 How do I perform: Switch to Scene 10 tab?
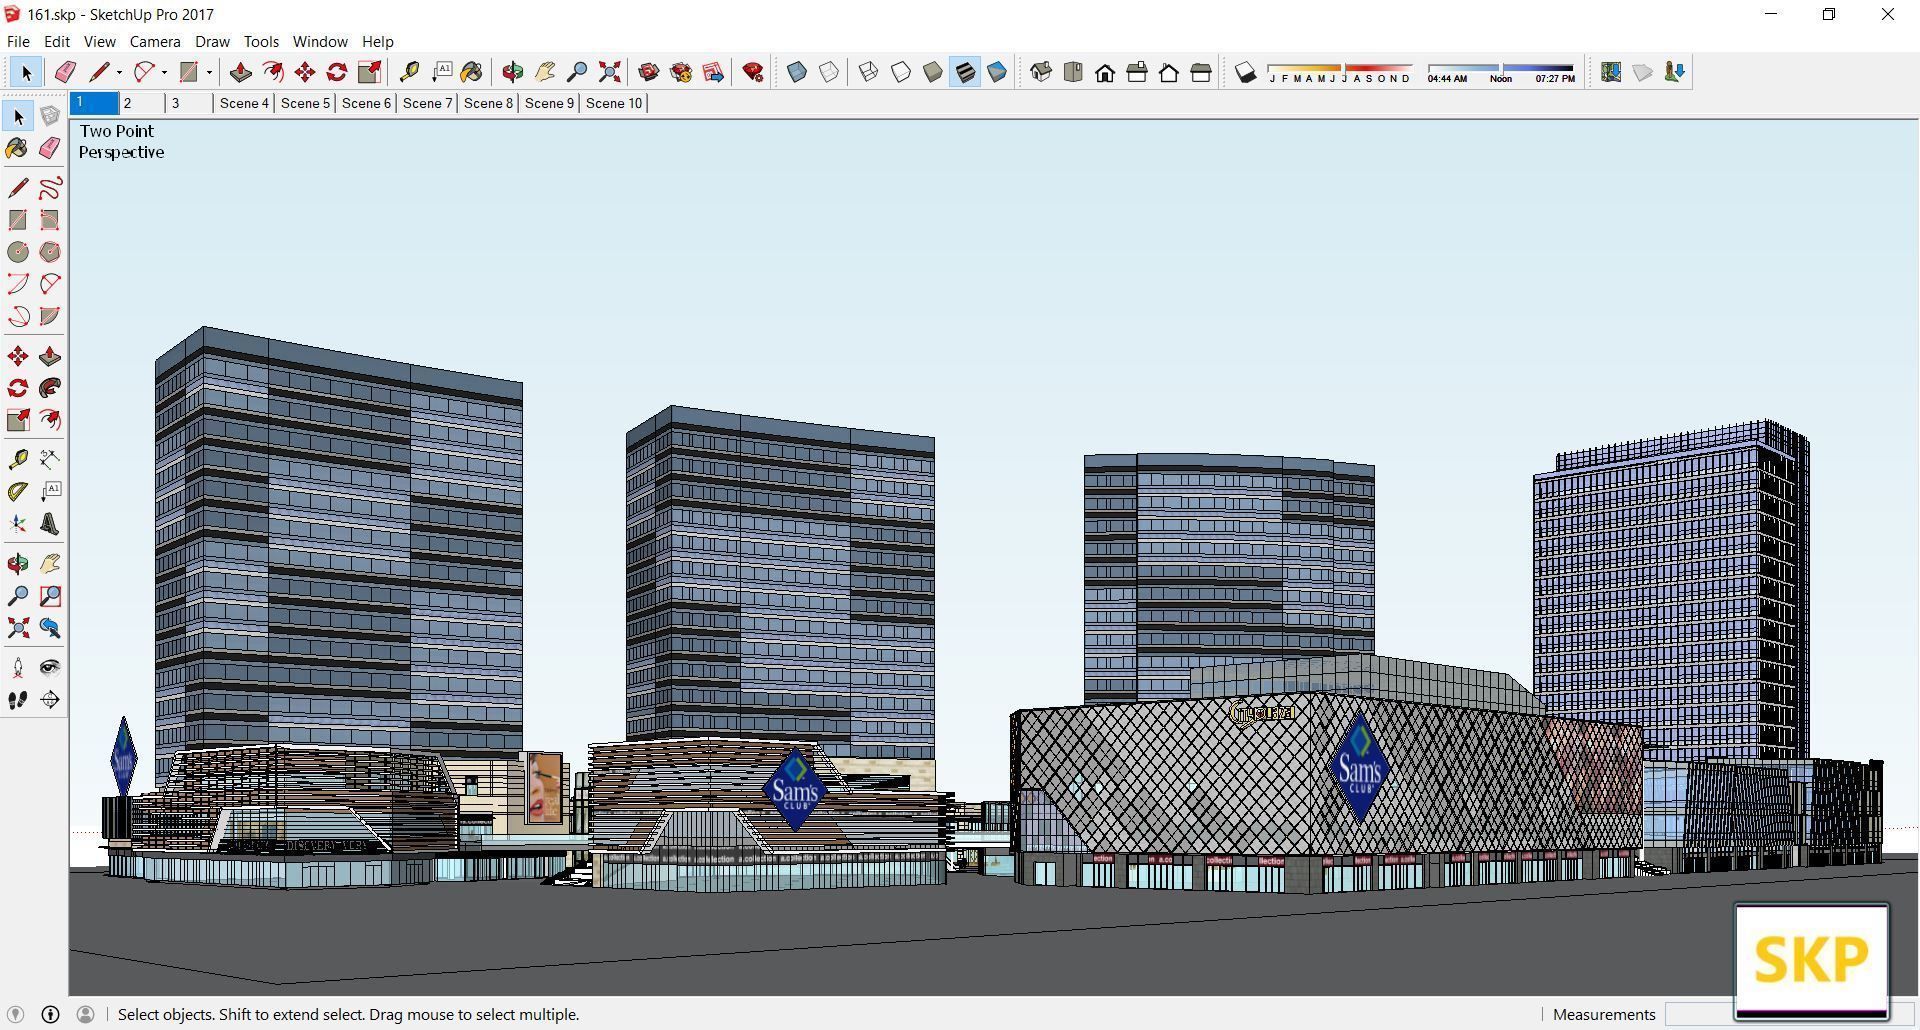pos(614,103)
